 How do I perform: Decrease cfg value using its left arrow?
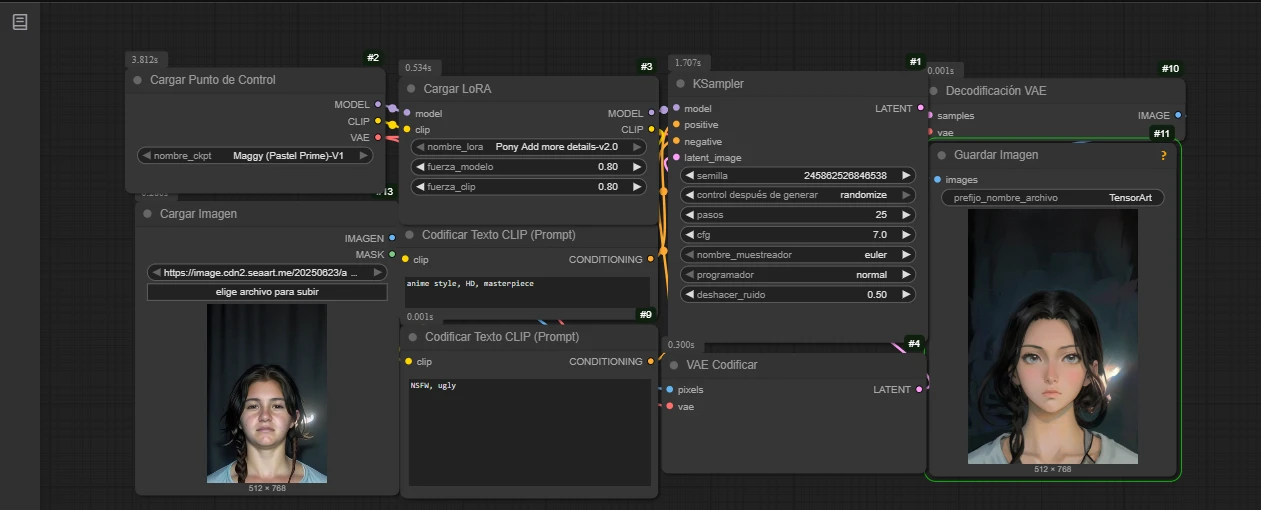coord(689,235)
